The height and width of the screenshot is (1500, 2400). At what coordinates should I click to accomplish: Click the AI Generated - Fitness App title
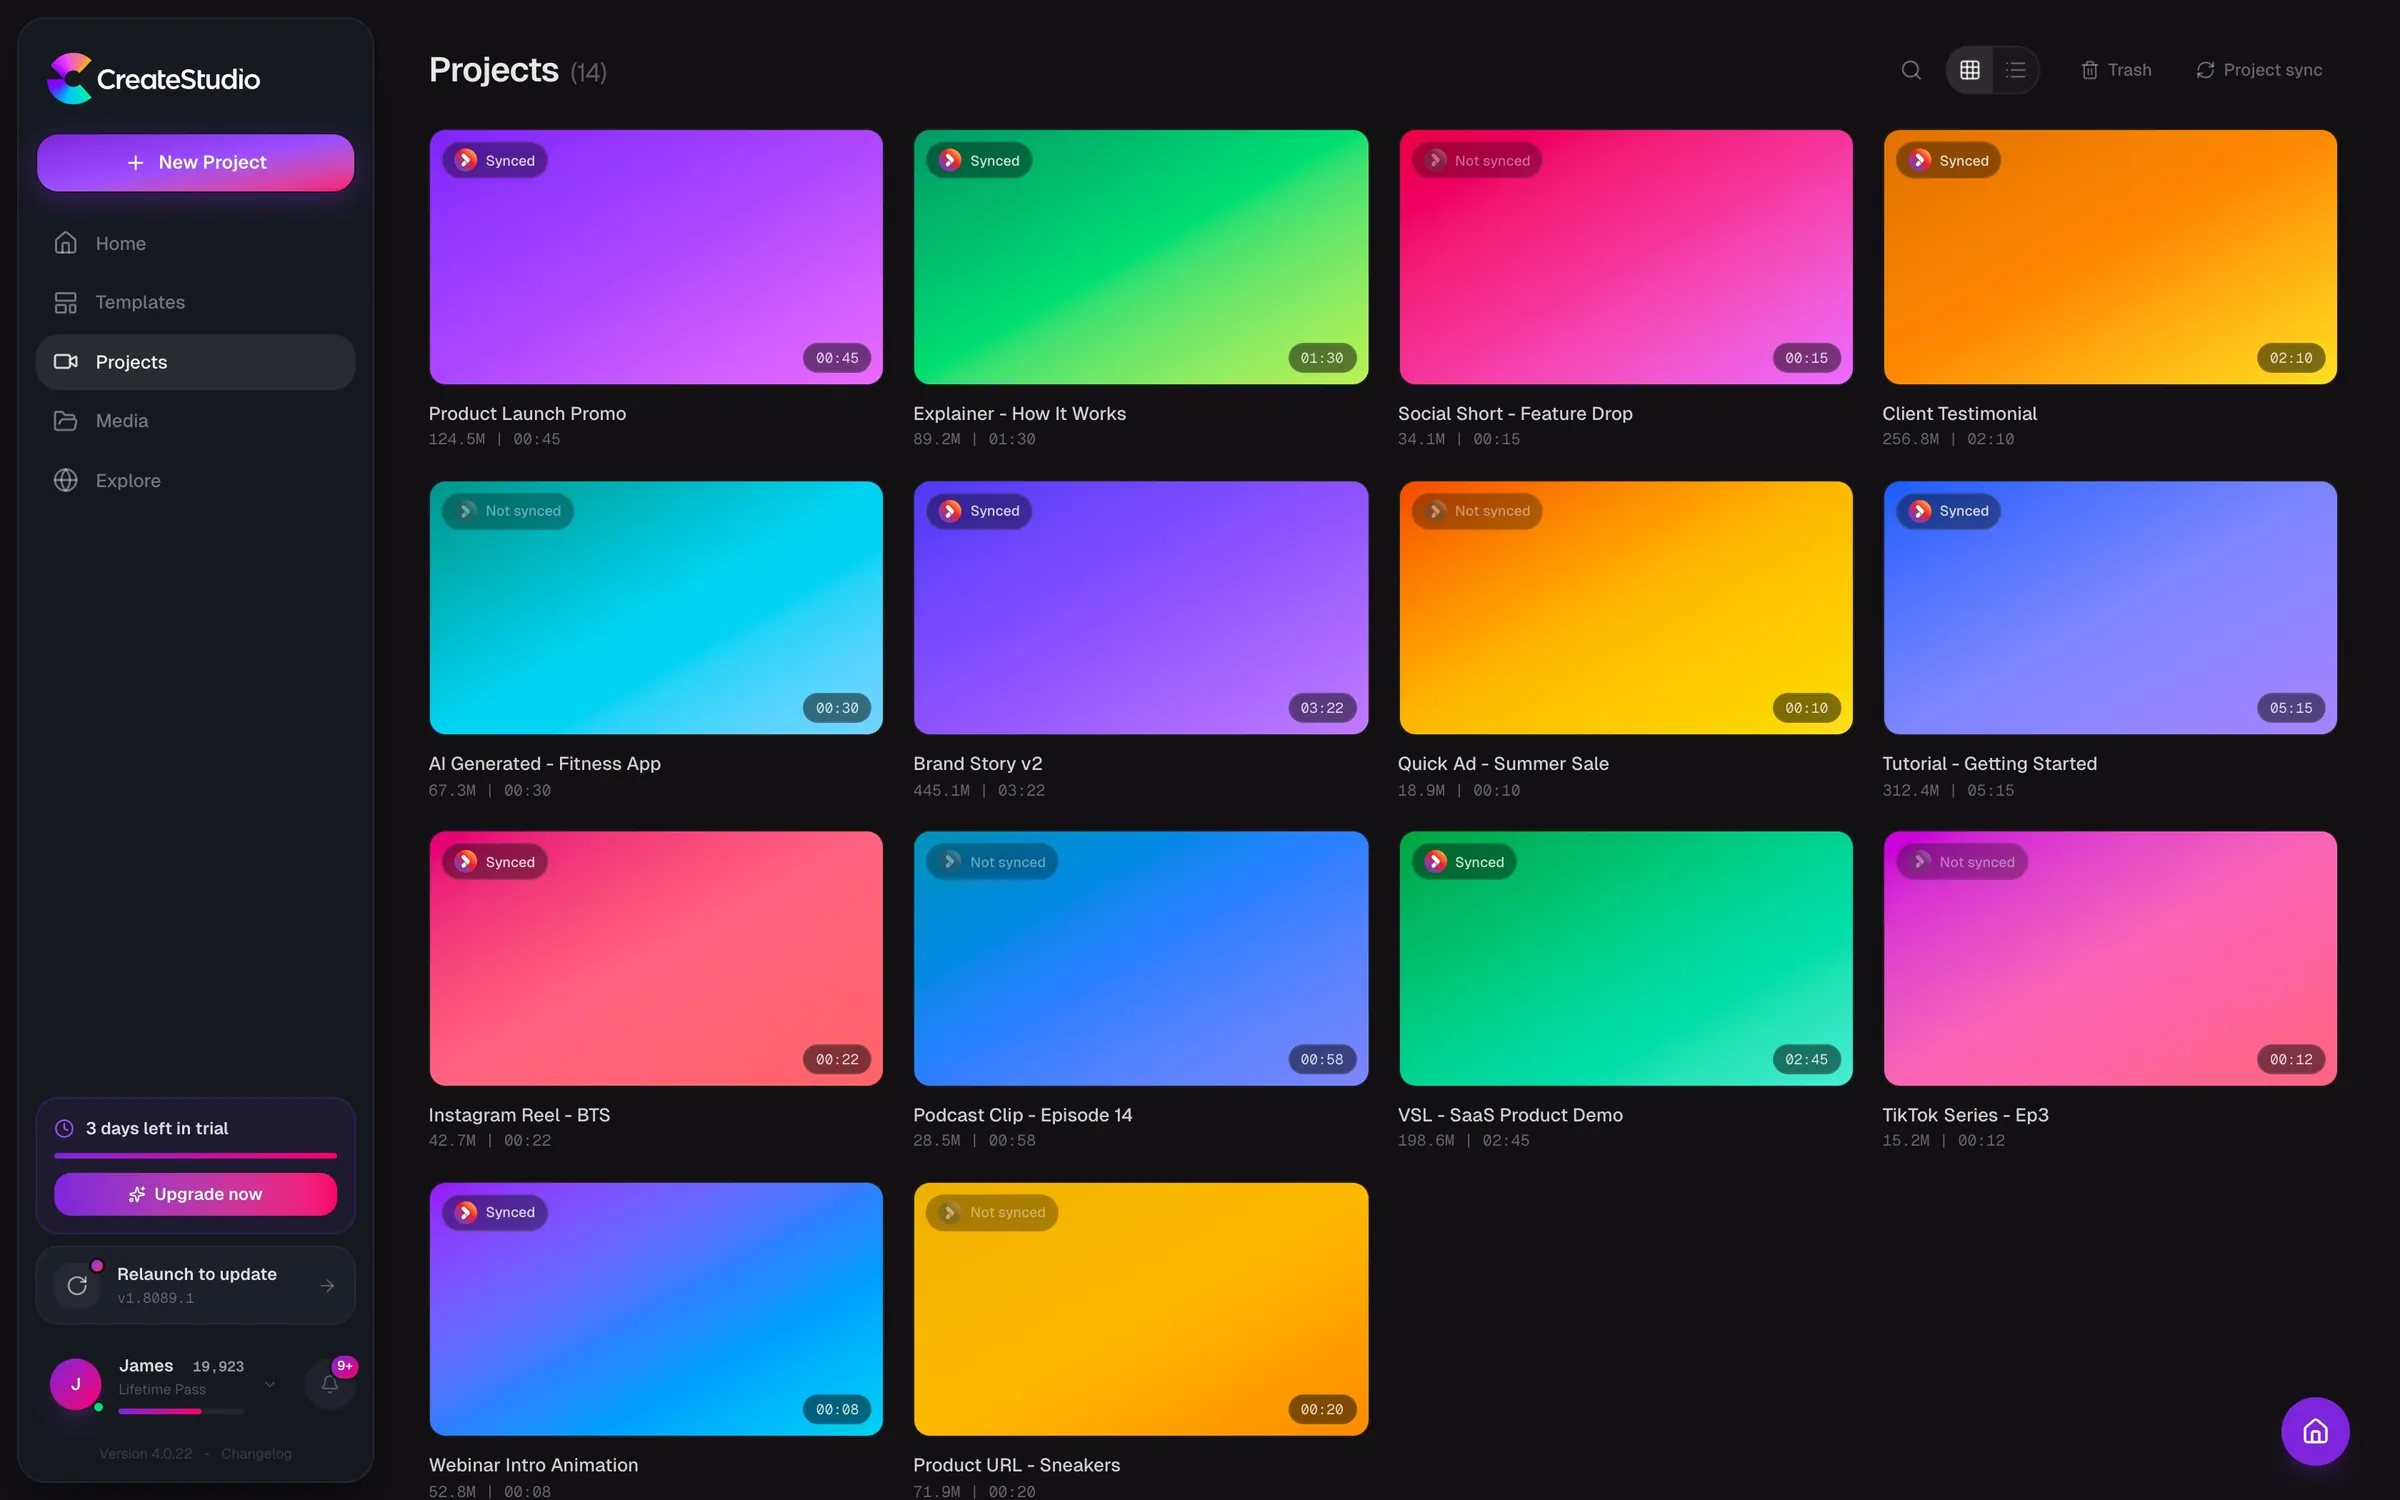545,764
